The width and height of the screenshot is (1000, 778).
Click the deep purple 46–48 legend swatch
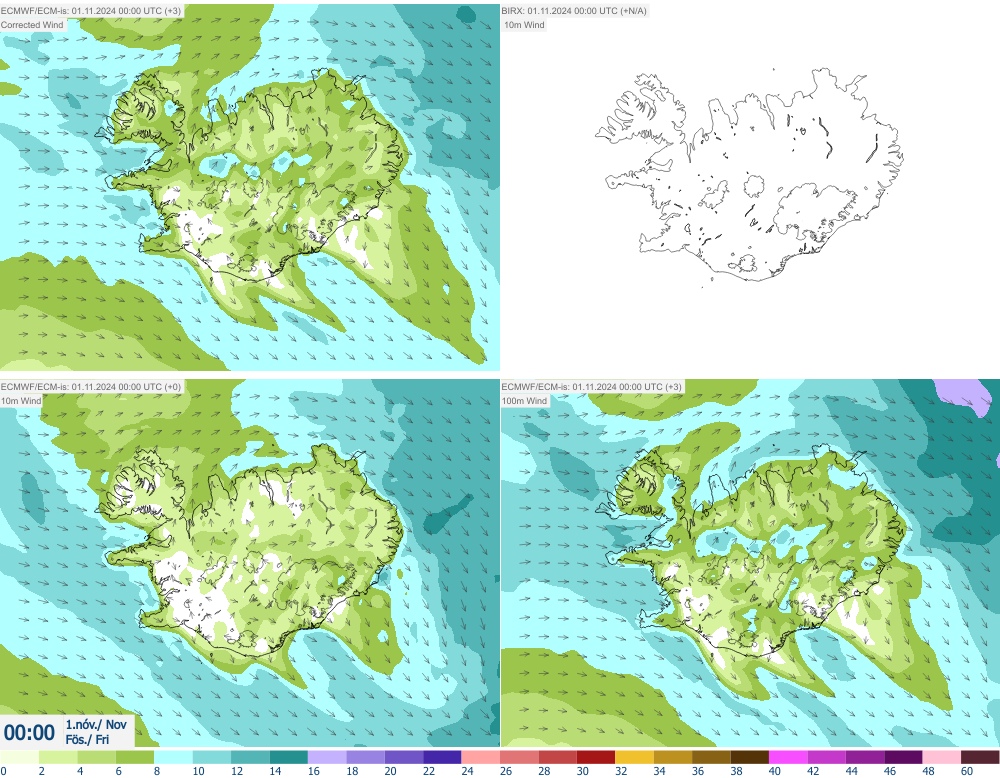click(903, 757)
